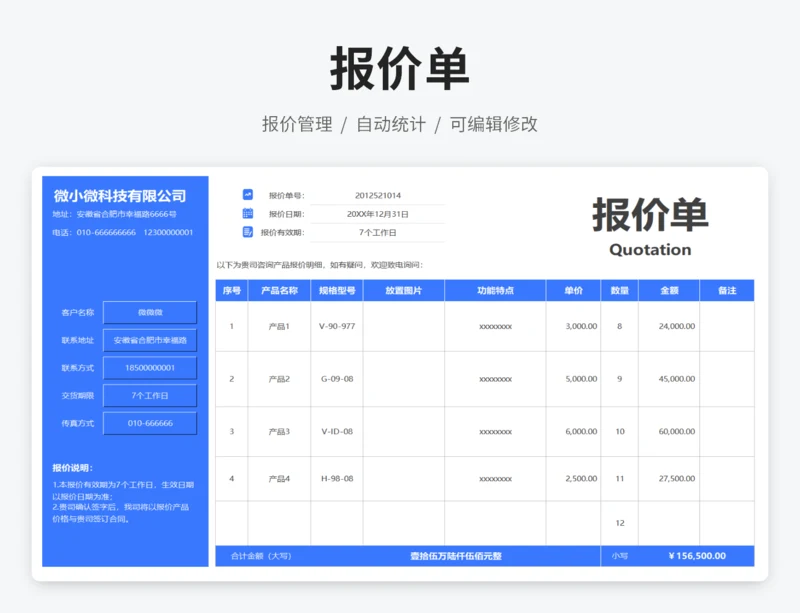800x613 pixels.
Task: Click the 序号 column header
Action: (x=232, y=290)
